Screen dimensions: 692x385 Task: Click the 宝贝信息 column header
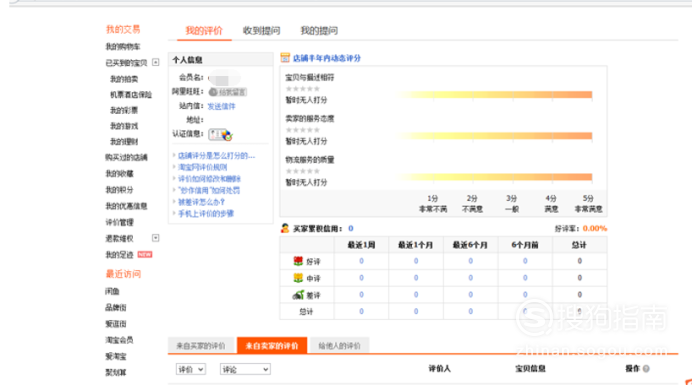pyautogui.click(x=530, y=369)
